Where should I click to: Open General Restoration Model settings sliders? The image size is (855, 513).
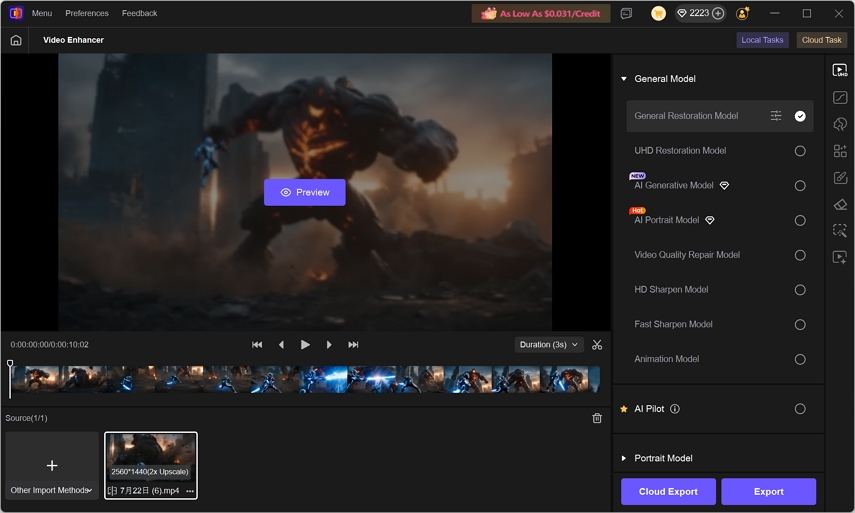click(775, 116)
